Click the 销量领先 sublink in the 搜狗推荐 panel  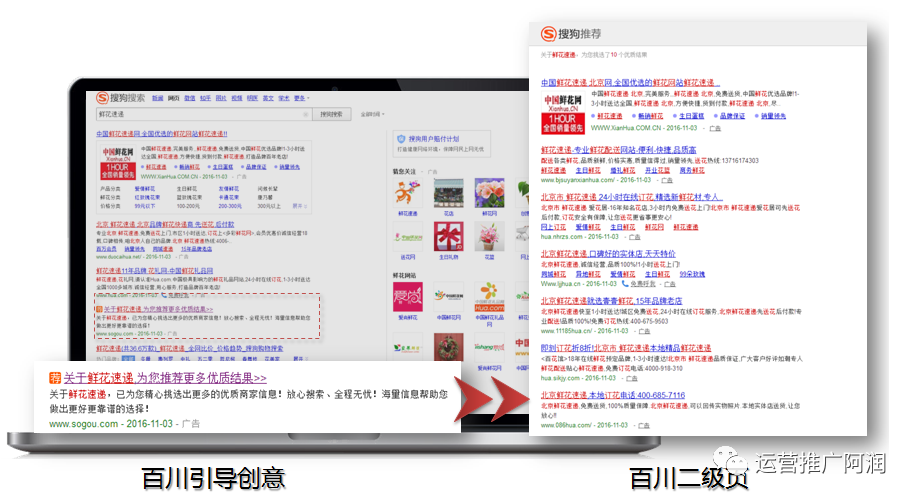click(x=773, y=116)
